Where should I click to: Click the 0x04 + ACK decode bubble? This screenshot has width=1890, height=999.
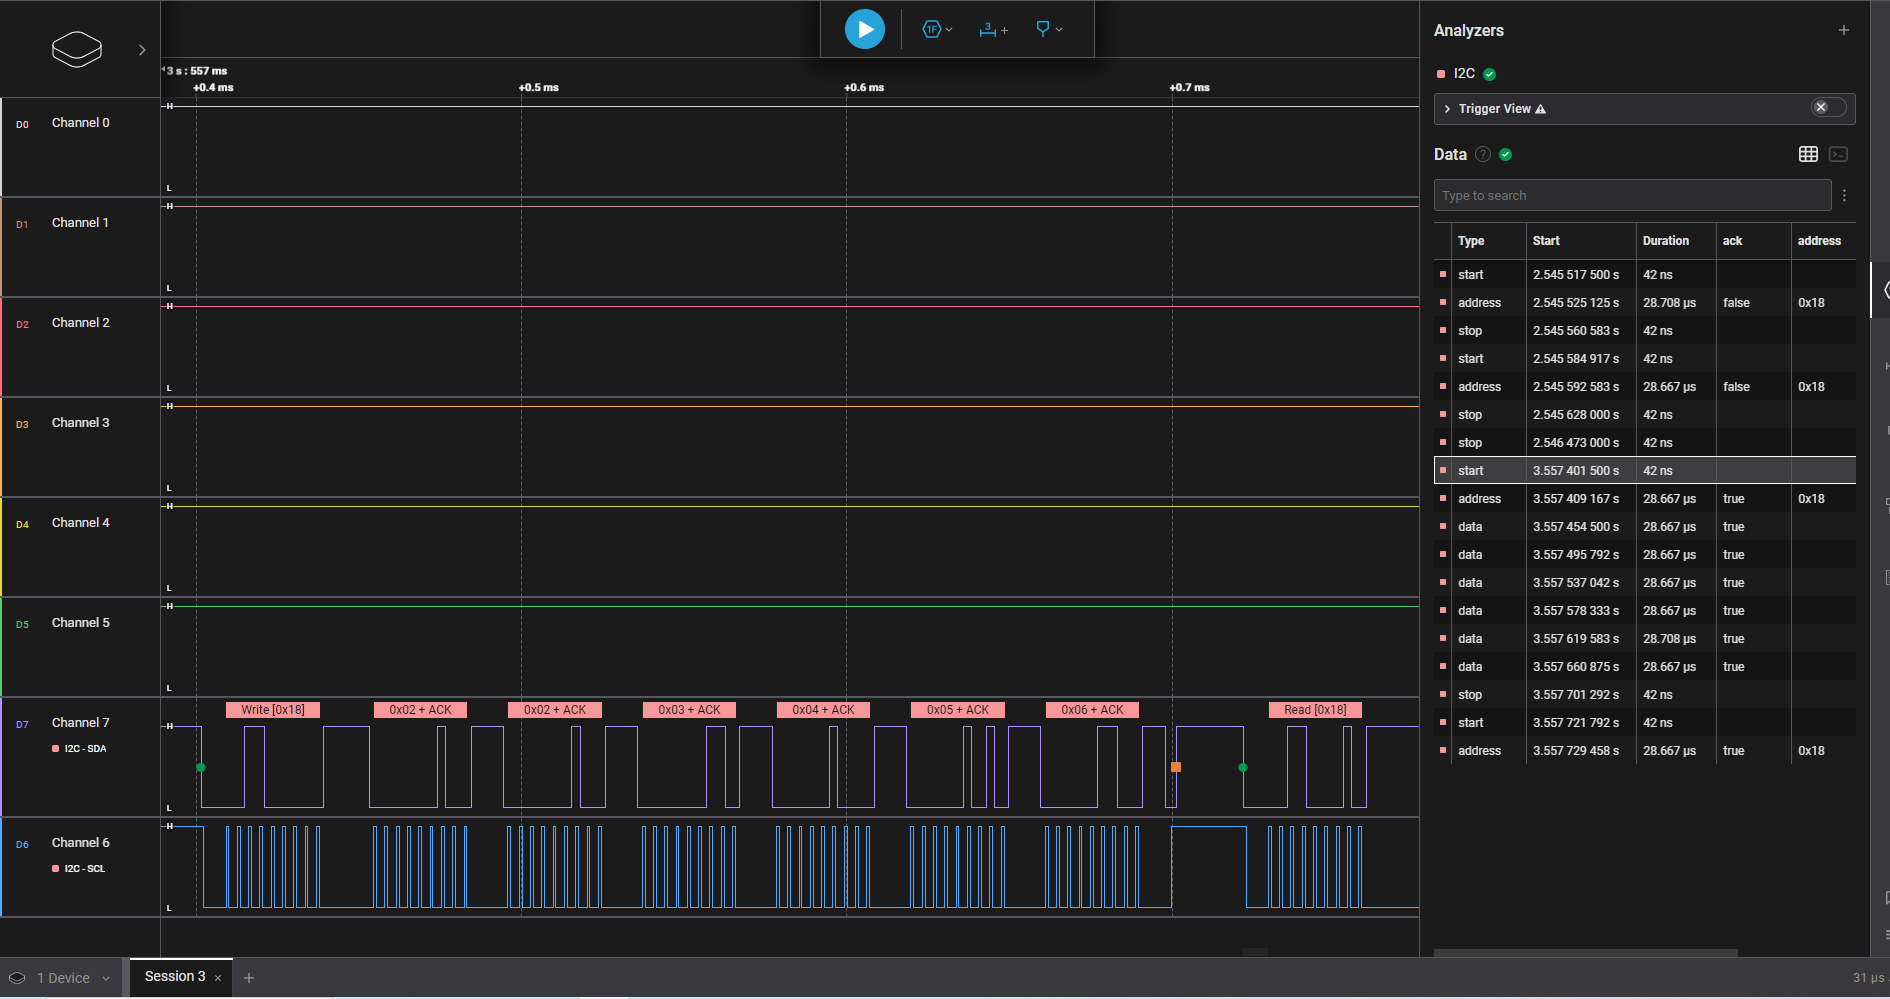[x=823, y=710]
